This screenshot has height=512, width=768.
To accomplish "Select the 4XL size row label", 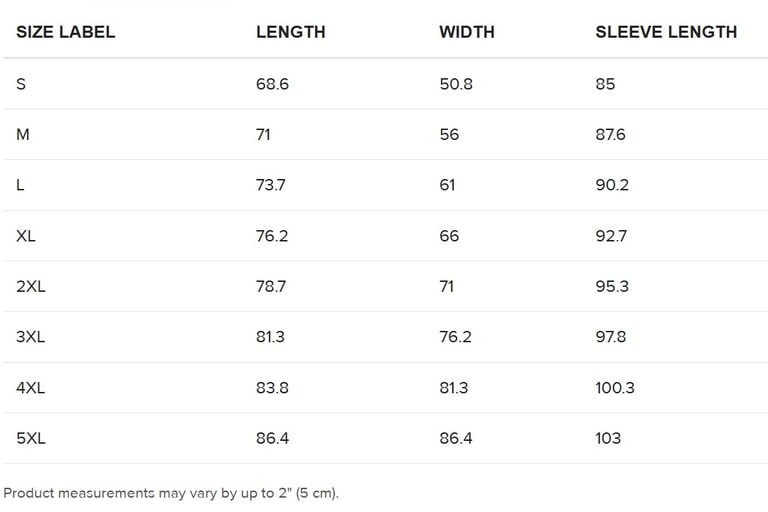I will pos(31,388).
